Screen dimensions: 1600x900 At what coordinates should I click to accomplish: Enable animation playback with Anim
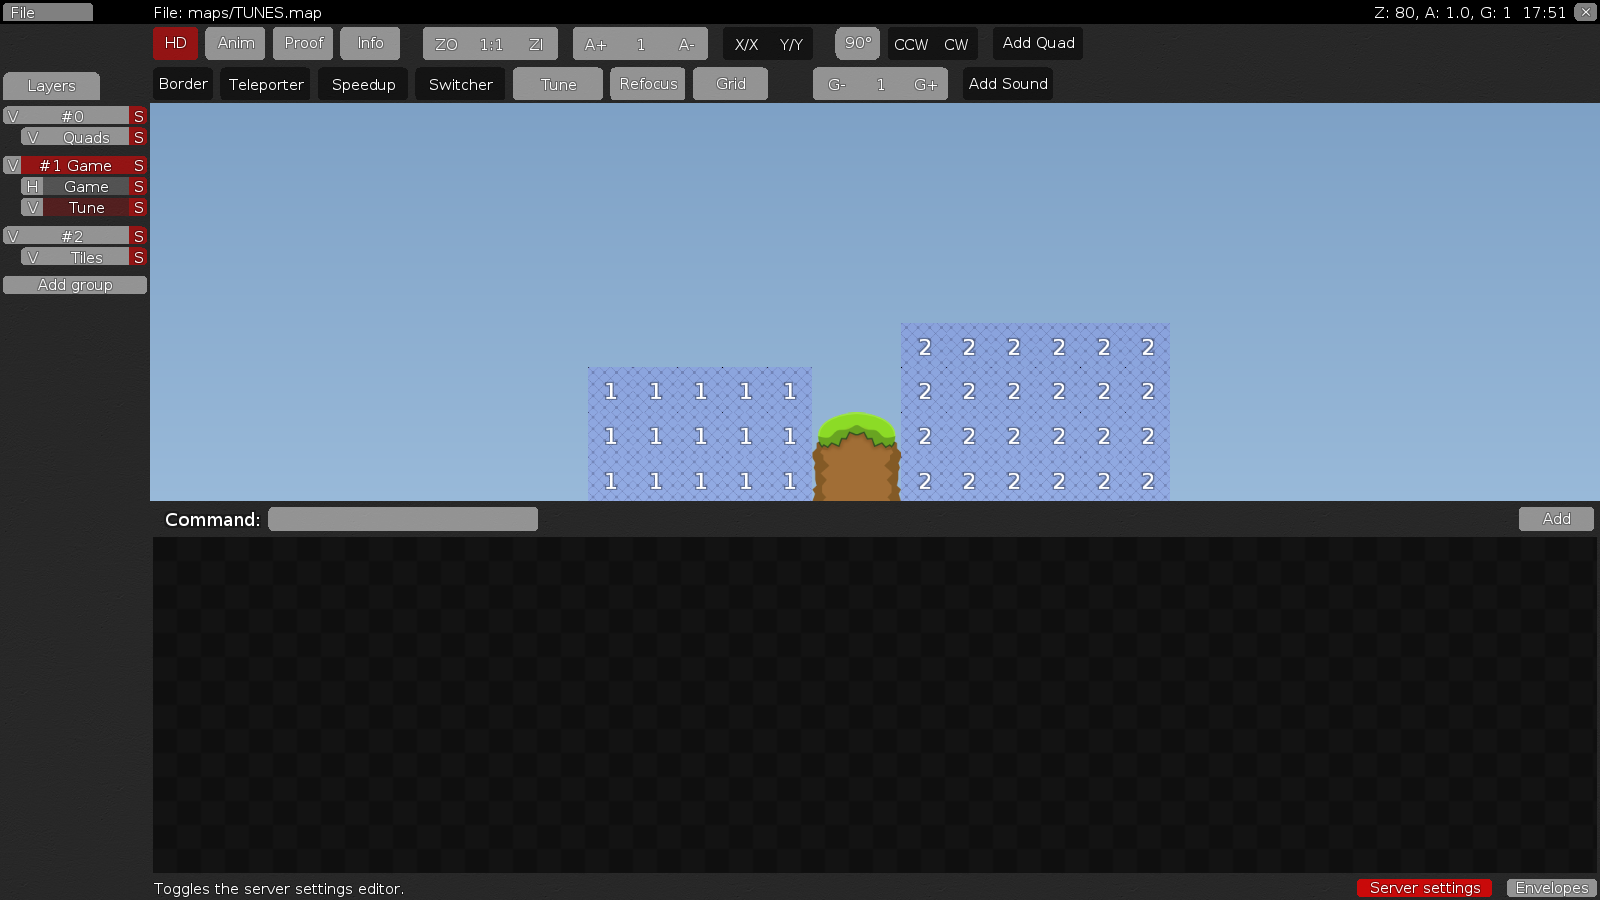pos(235,43)
